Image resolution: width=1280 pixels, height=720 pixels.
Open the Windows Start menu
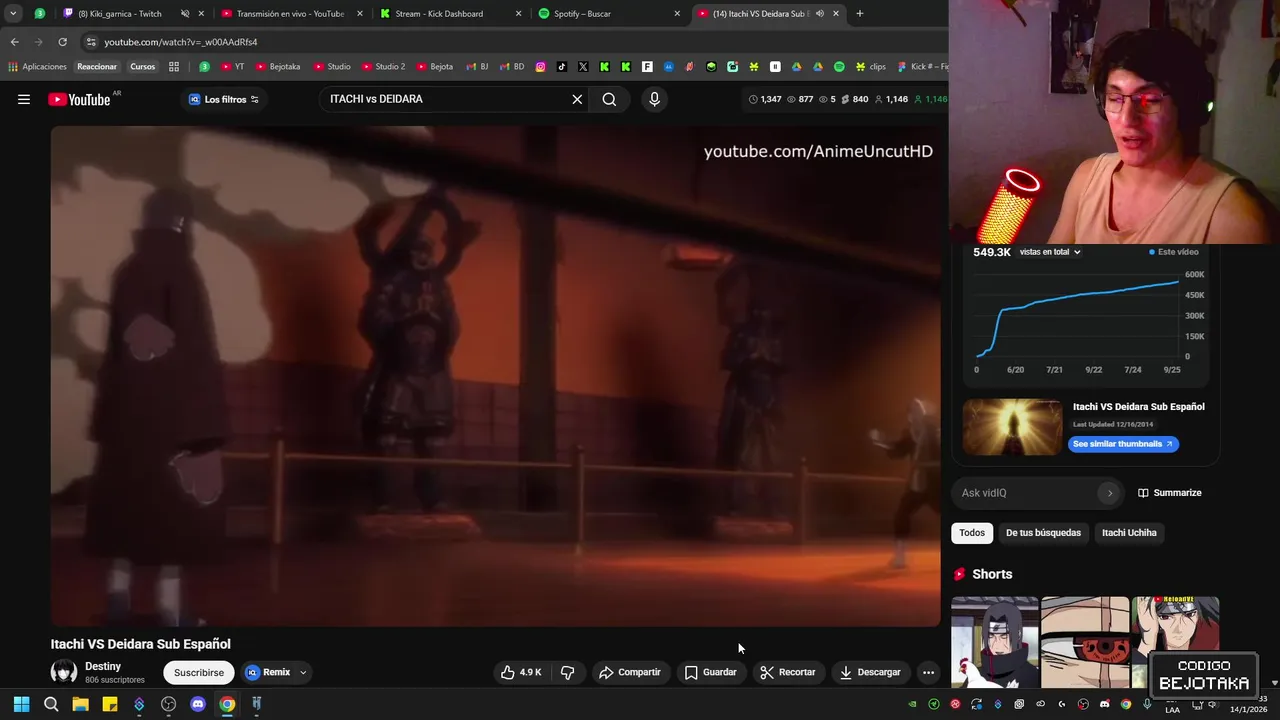pyautogui.click(x=21, y=704)
